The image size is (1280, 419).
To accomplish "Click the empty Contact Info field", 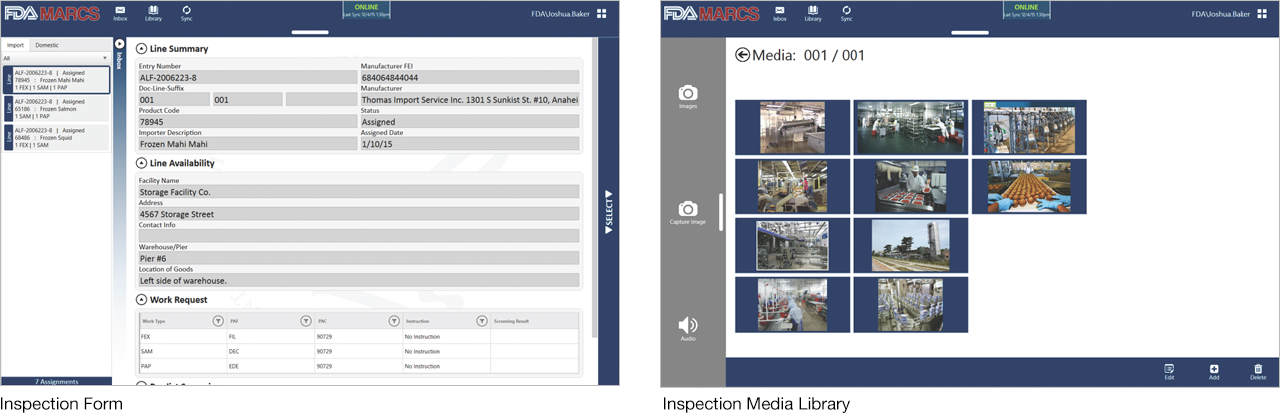I will (359, 236).
